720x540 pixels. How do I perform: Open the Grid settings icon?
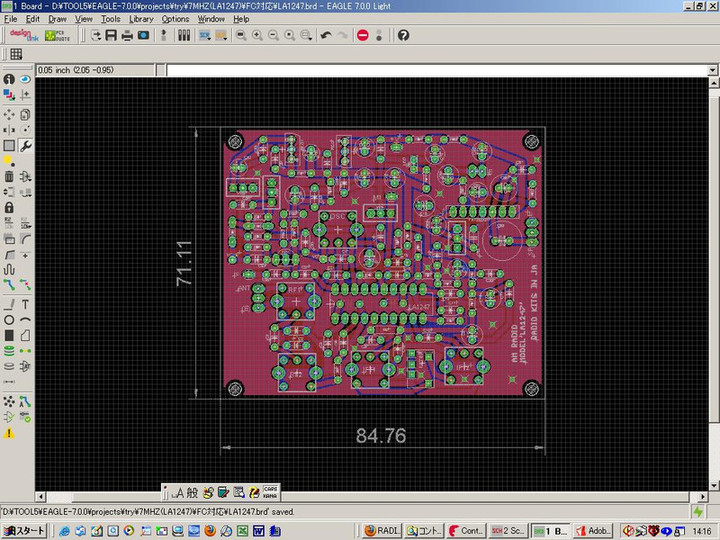pos(16,53)
